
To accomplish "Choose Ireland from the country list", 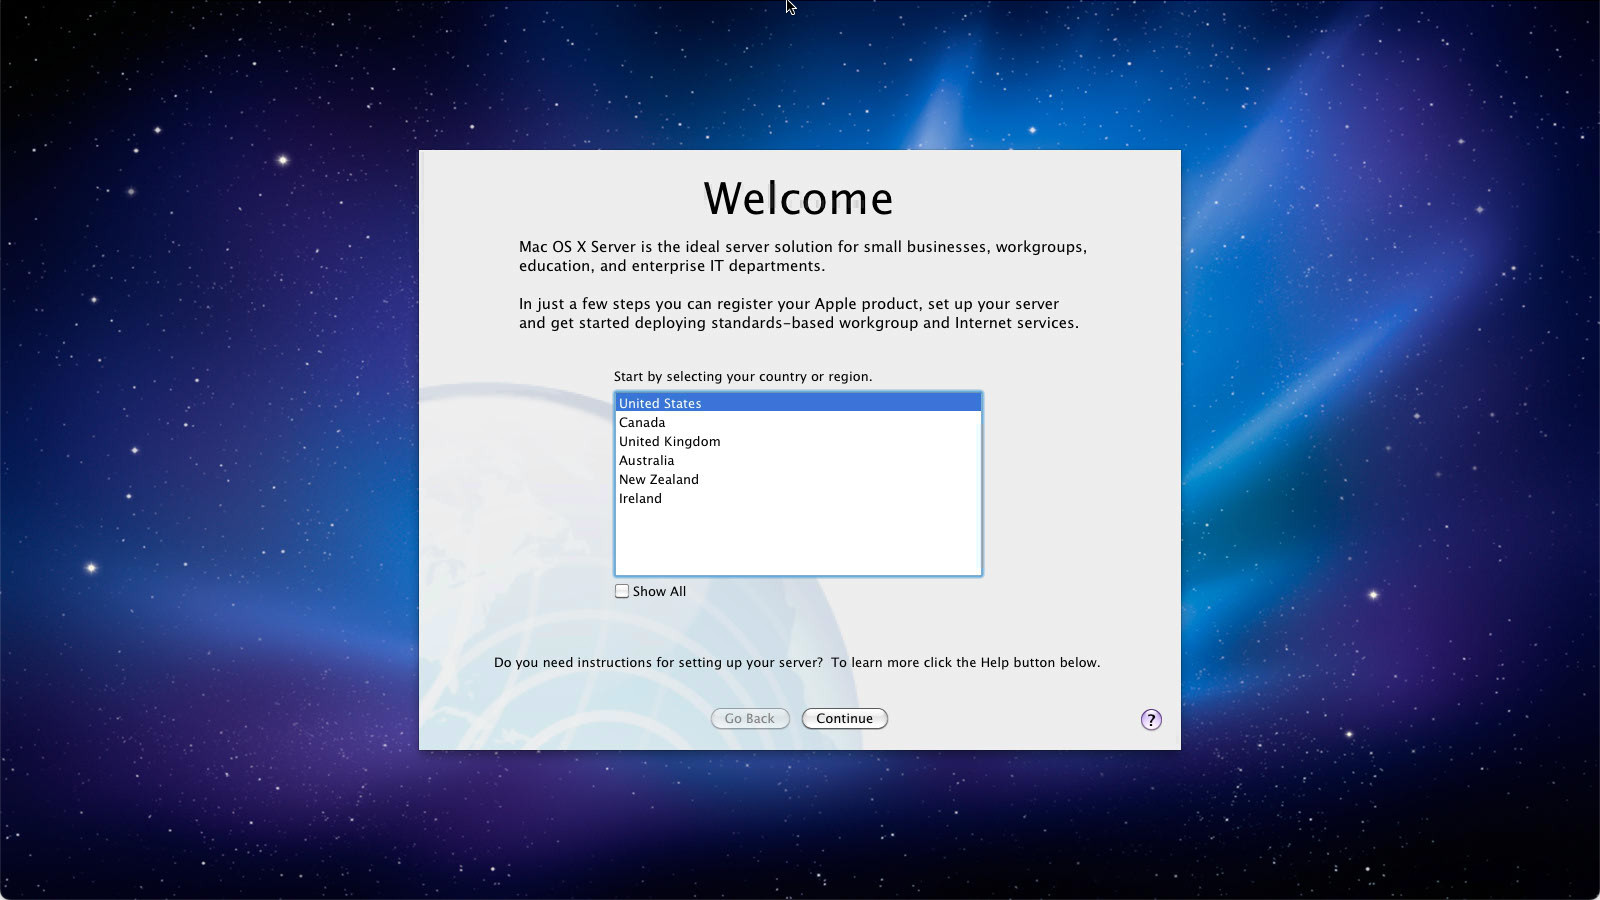I will tap(798, 498).
